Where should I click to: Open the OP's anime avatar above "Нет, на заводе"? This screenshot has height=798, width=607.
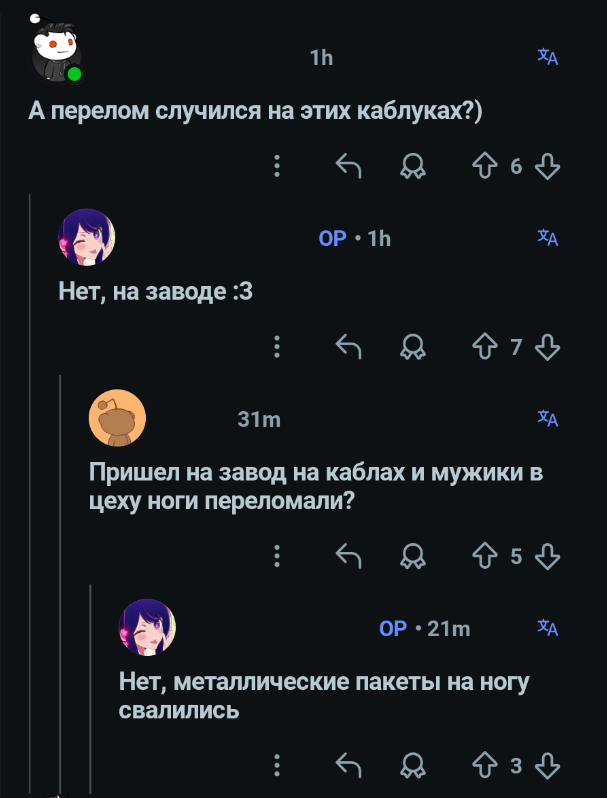pos(88,237)
